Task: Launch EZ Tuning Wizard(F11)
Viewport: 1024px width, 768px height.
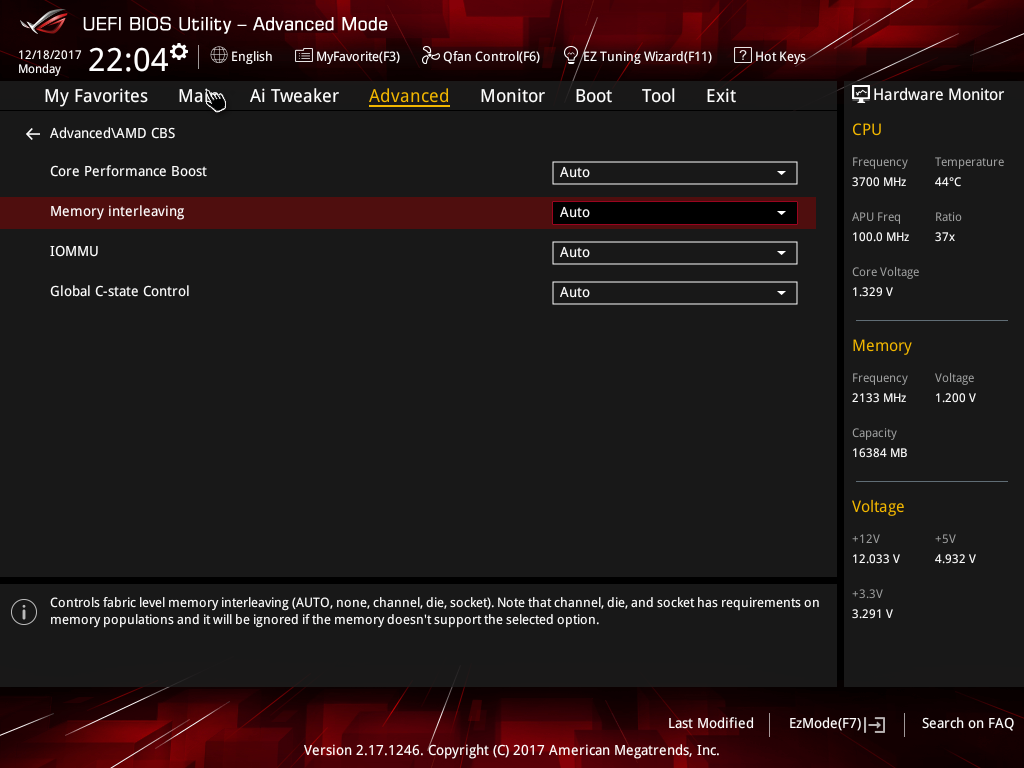Action: click(x=647, y=57)
